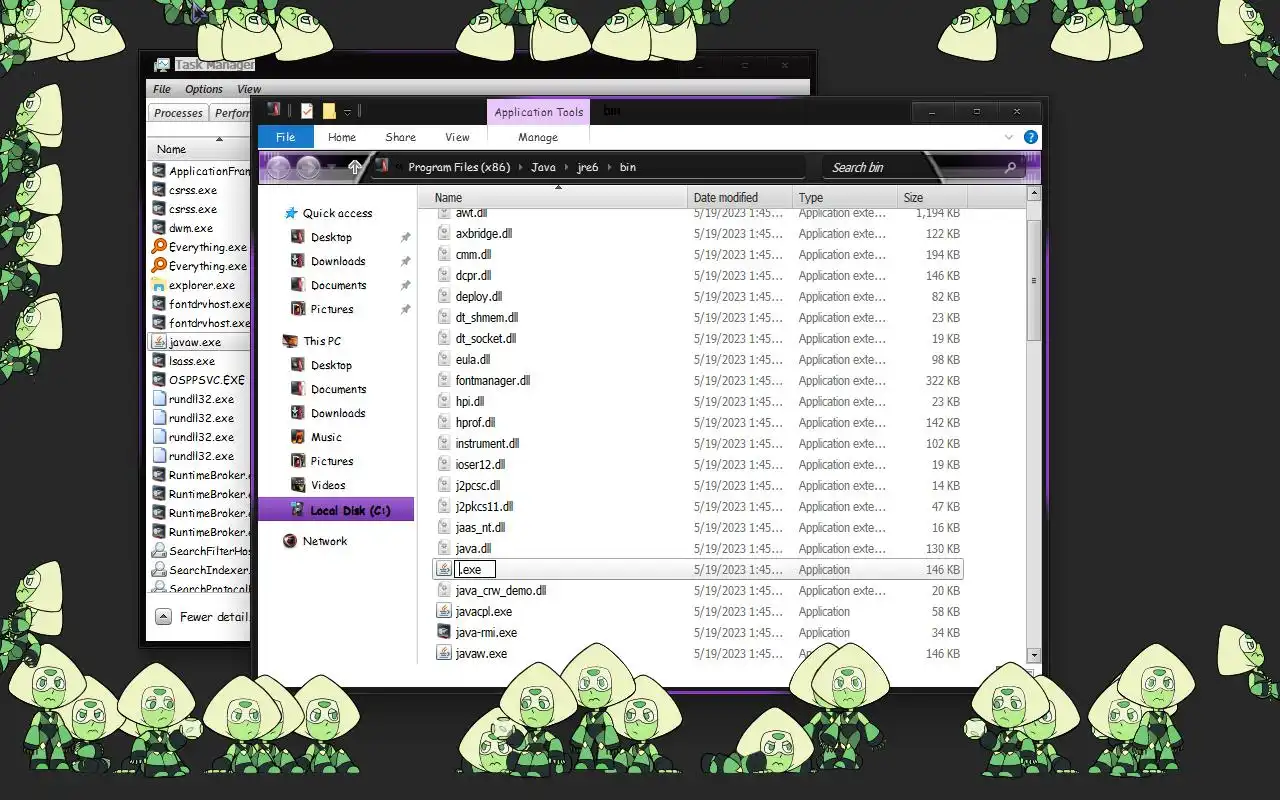Open the View menu in Task Manager
The height and width of the screenshot is (800, 1280).
tap(249, 89)
